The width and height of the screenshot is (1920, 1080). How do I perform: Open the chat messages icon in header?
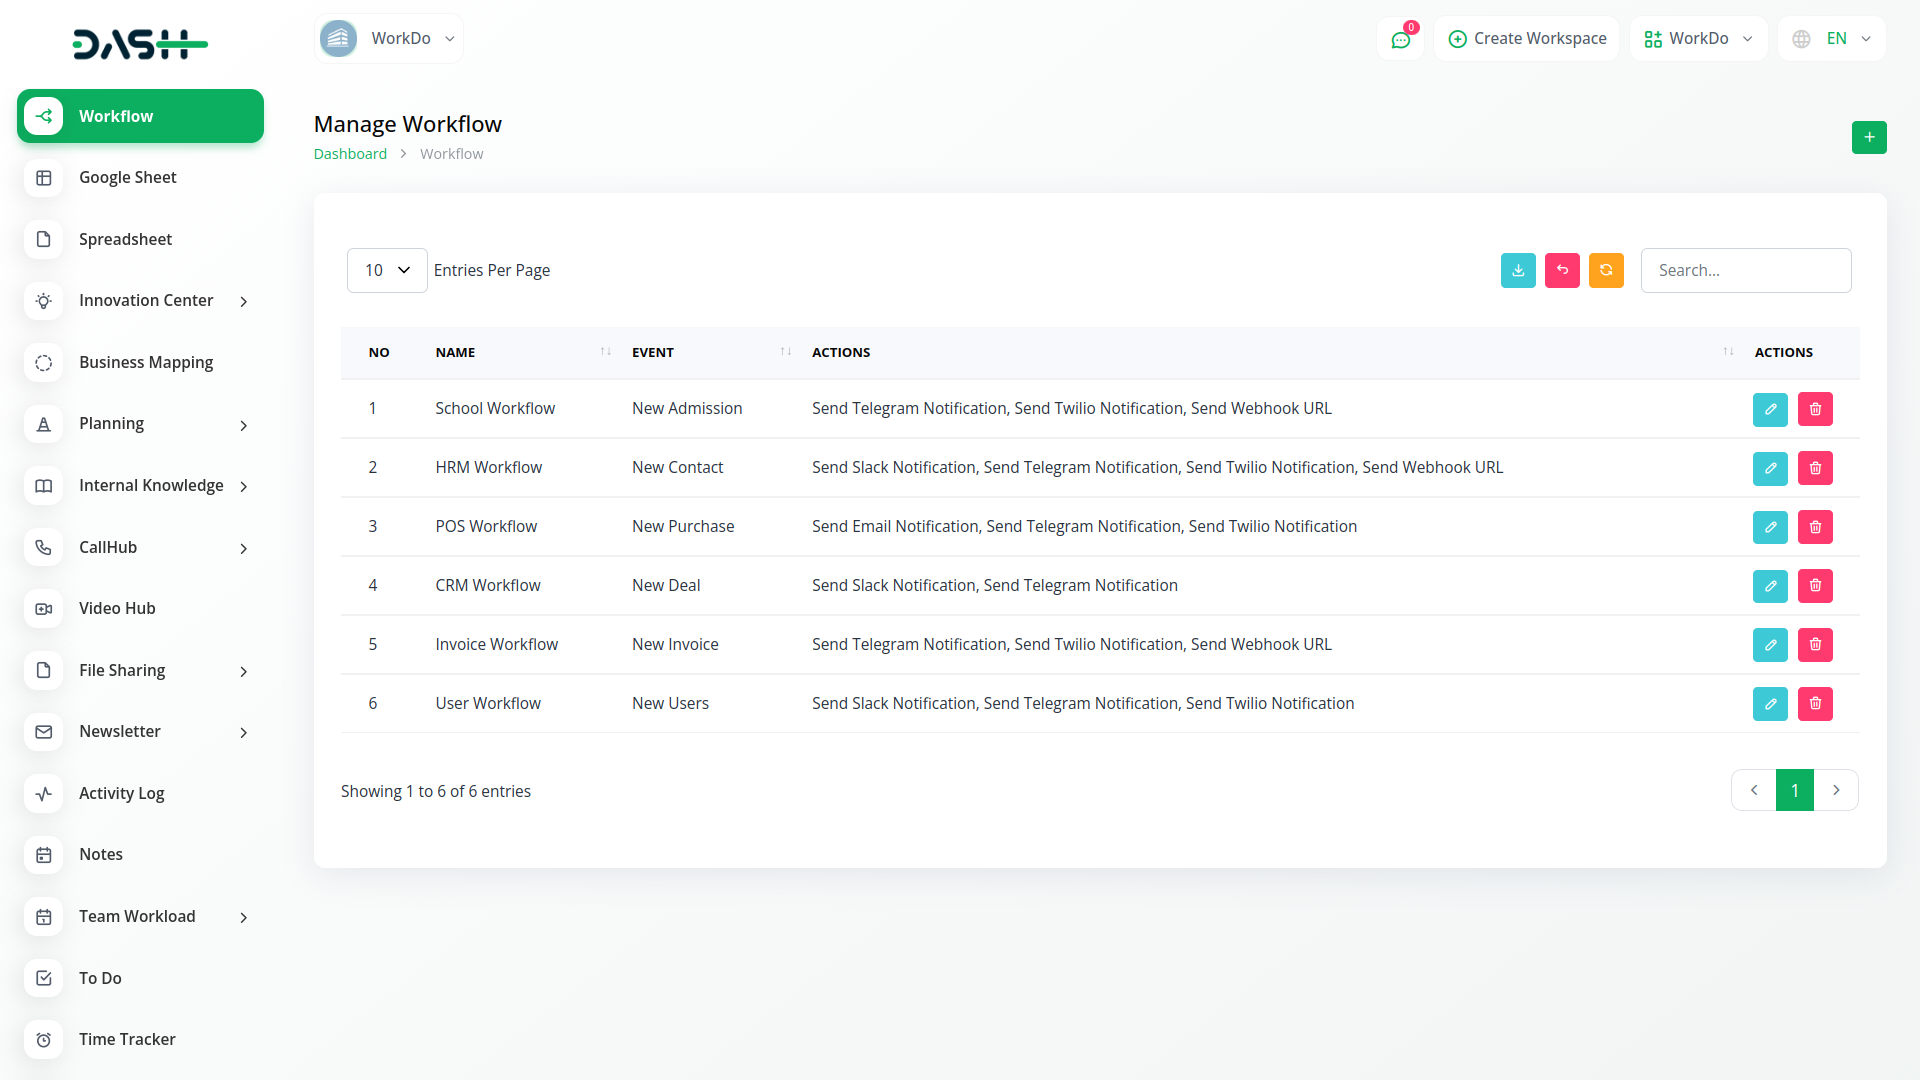tap(1400, 39)
